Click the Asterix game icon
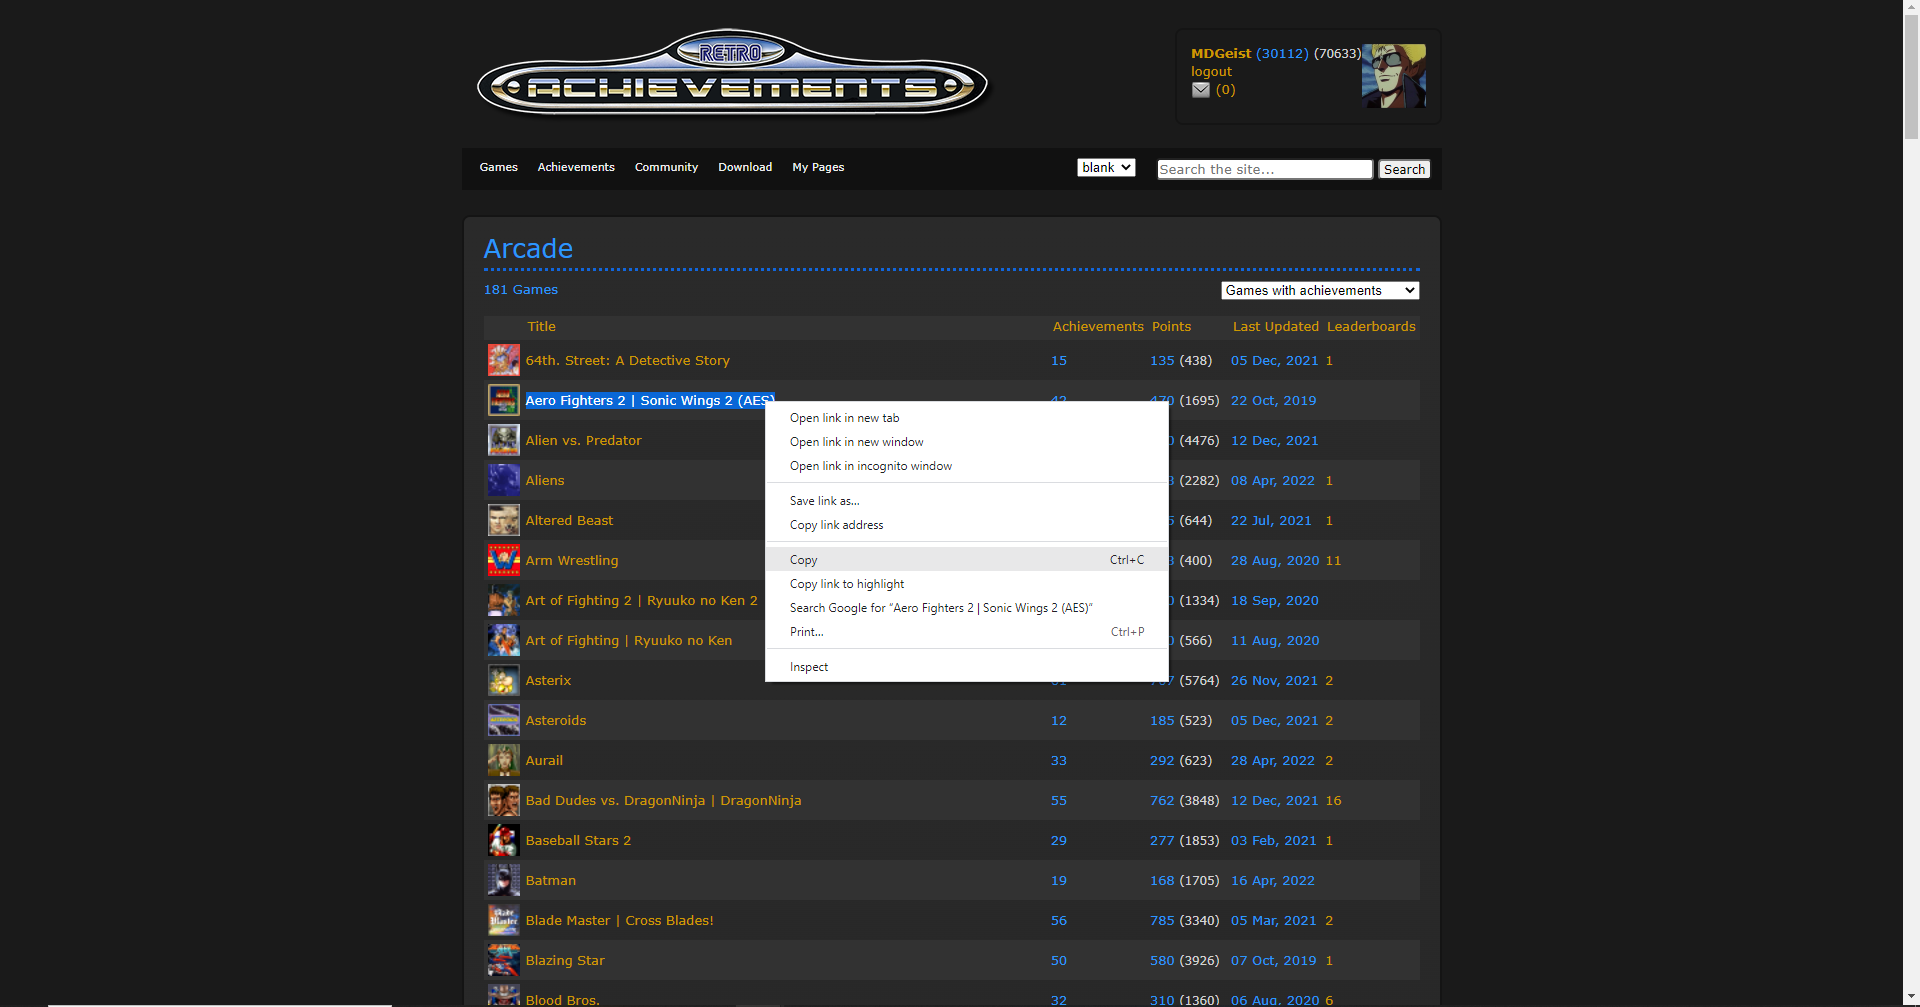 tap(503, 680)
